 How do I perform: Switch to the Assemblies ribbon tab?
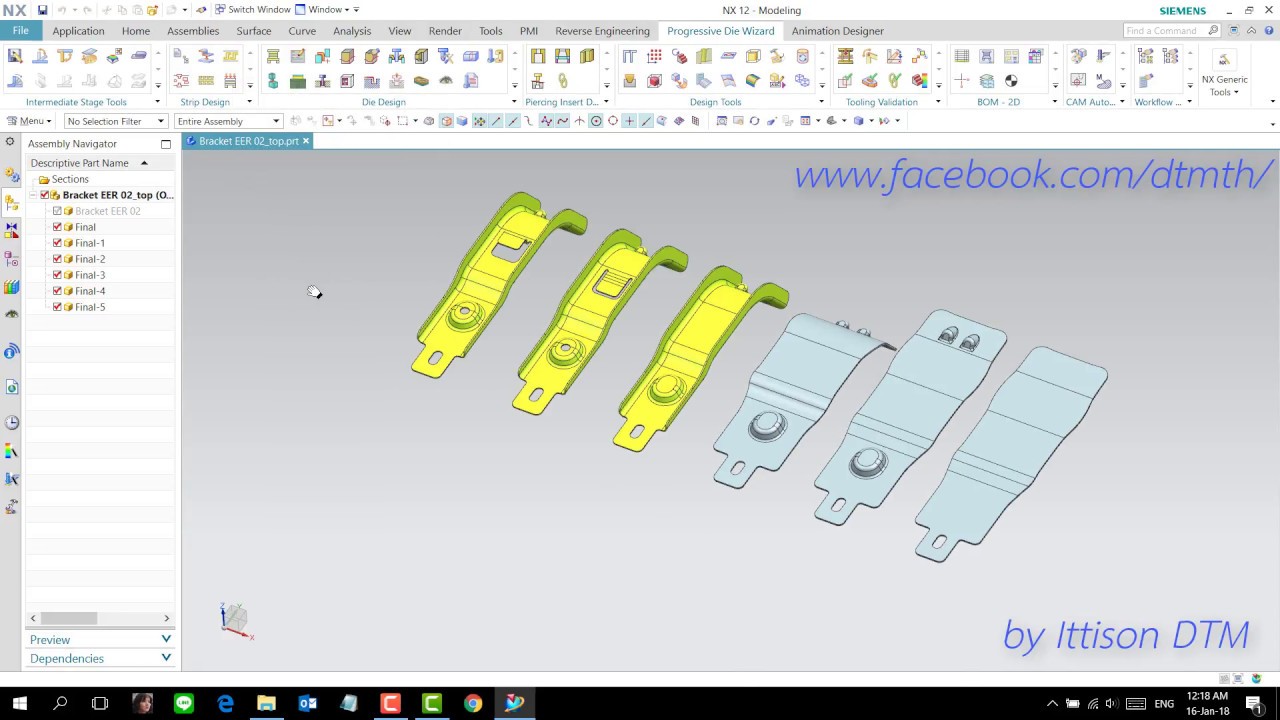coord(193,31)
